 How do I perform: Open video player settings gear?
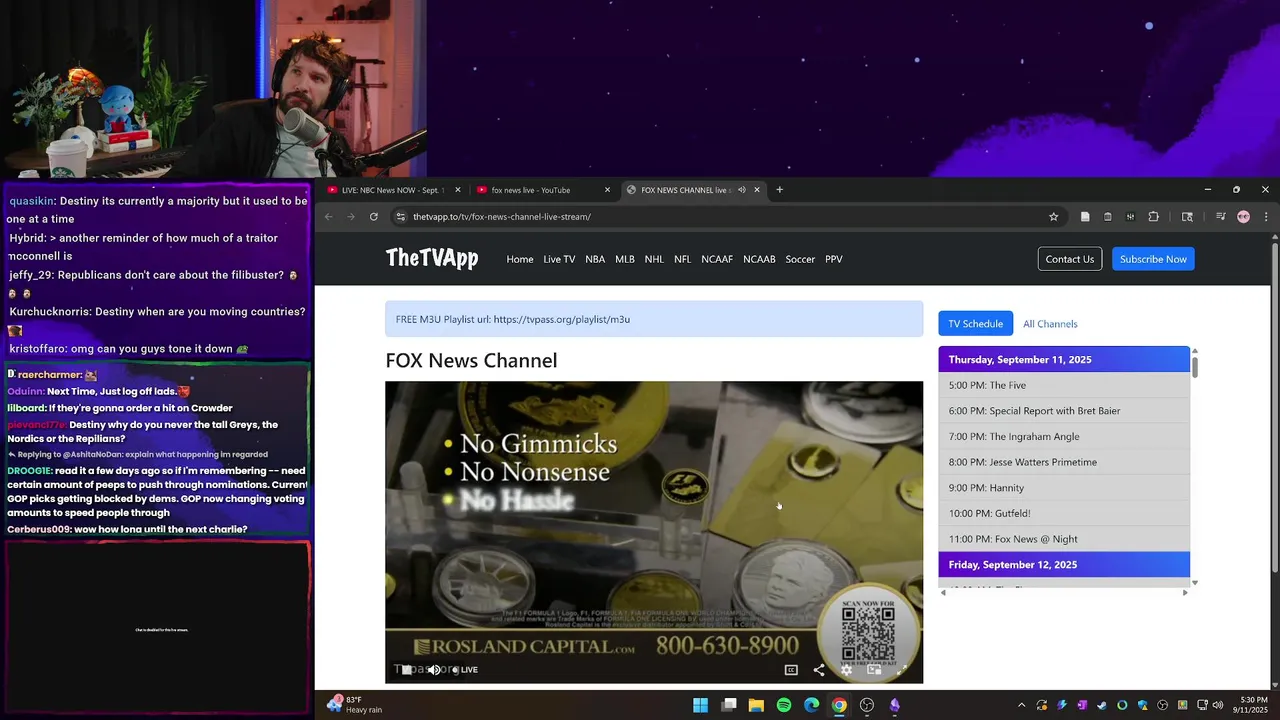(846, 670)
